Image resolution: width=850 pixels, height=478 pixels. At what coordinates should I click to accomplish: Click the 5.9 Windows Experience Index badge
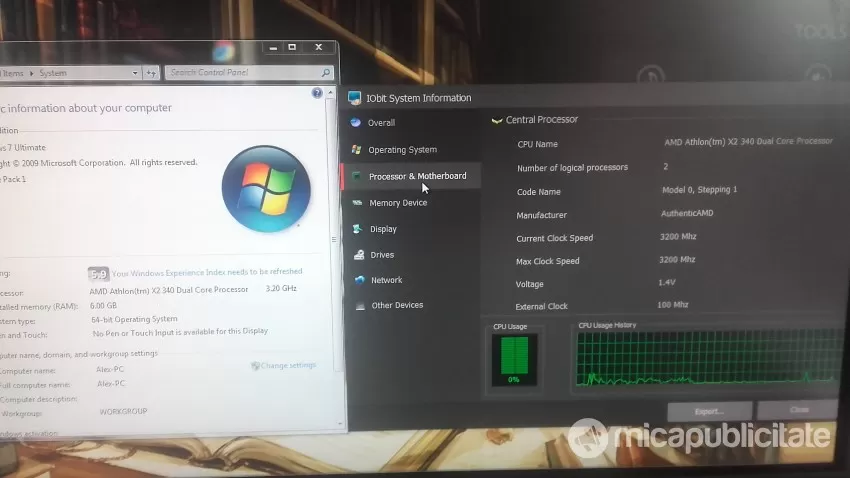pyautogui.click(x=98, y=274)
